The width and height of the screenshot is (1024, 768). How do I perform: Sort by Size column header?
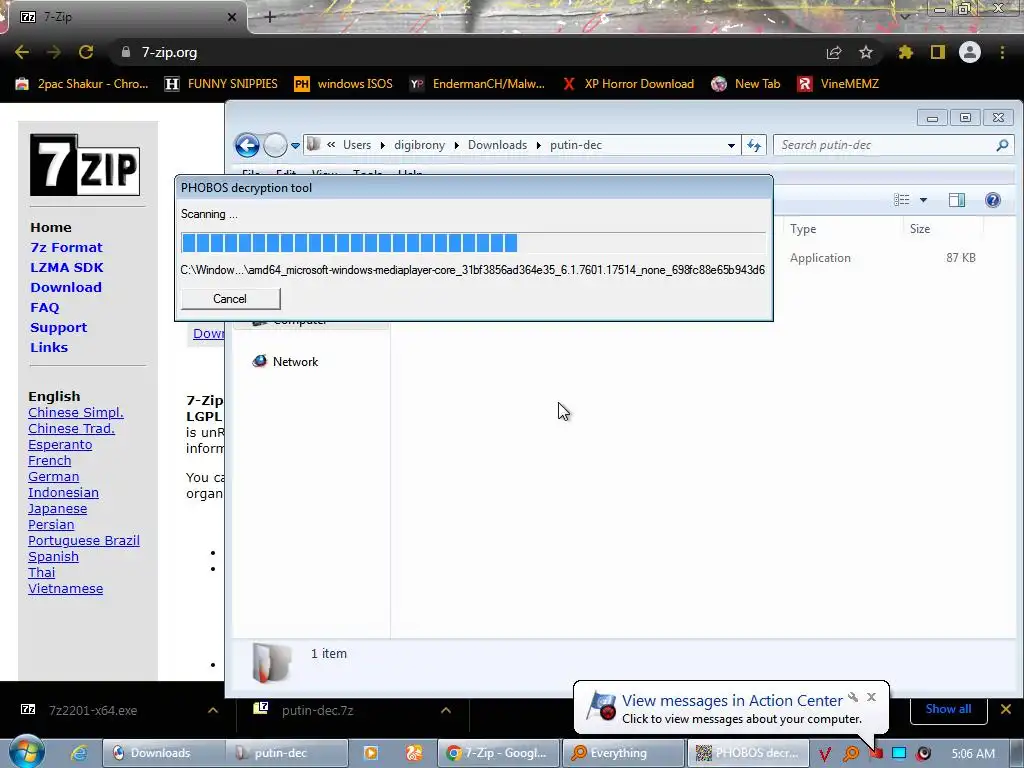pos(943,229)
